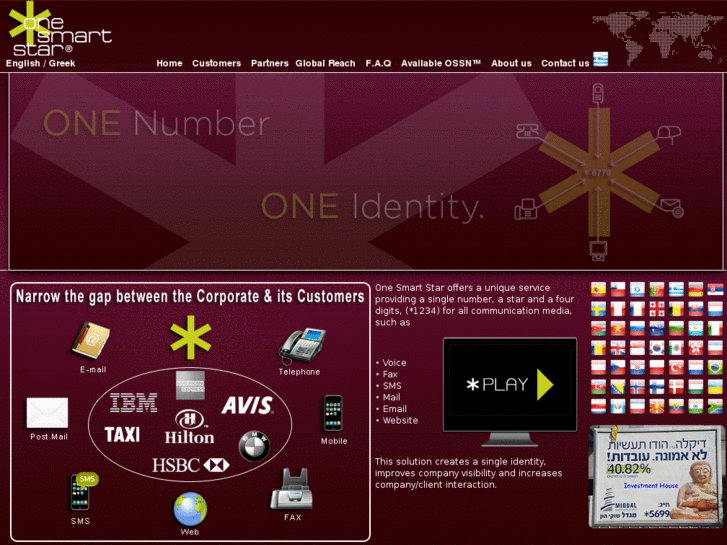
Task: Select the Spain flag
Action: 599,289
